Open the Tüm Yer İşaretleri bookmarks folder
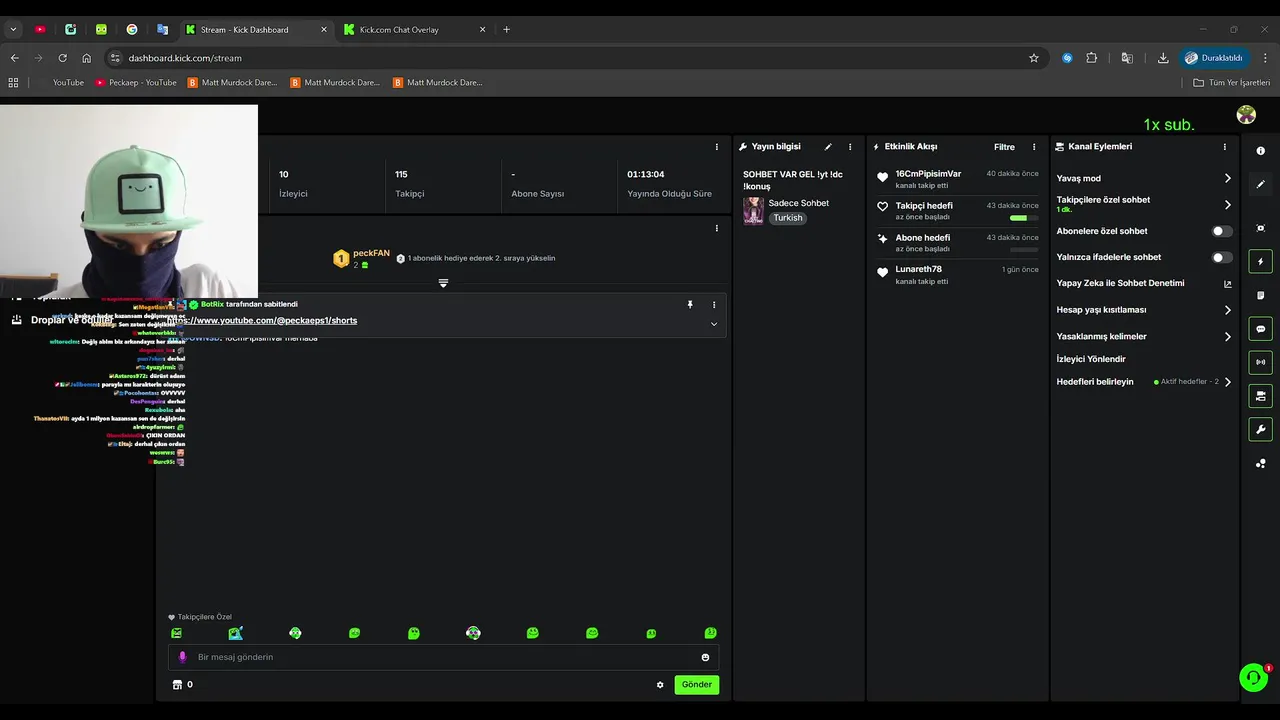This screenshot has width=1280, height=720. [1232, 83]
